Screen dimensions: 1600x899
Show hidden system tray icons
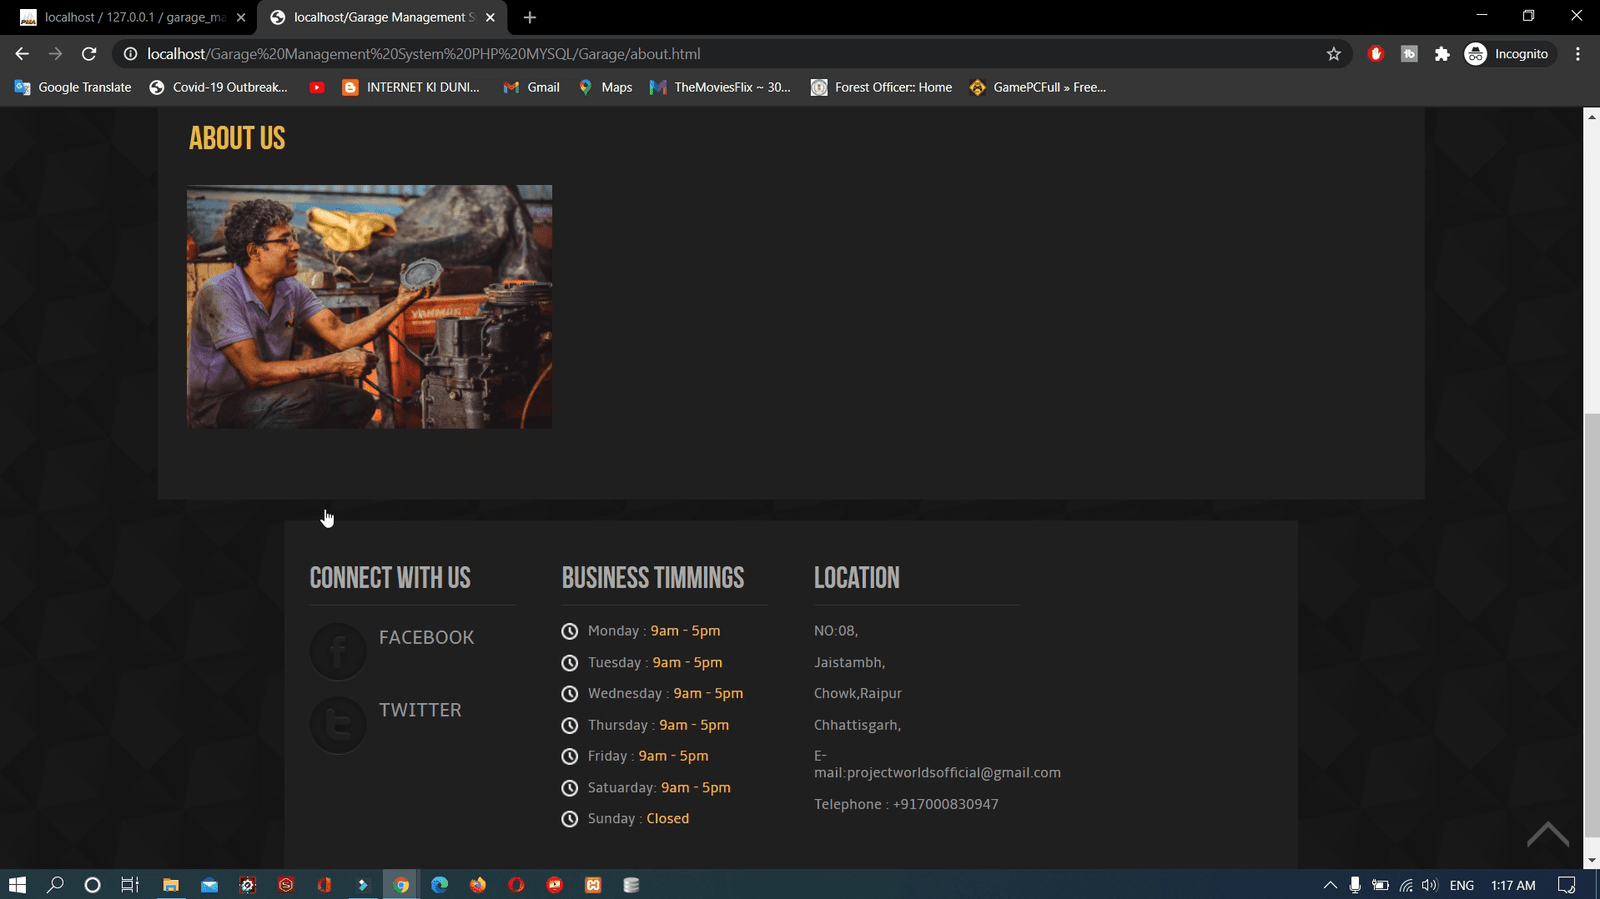tap(1329, 885)
